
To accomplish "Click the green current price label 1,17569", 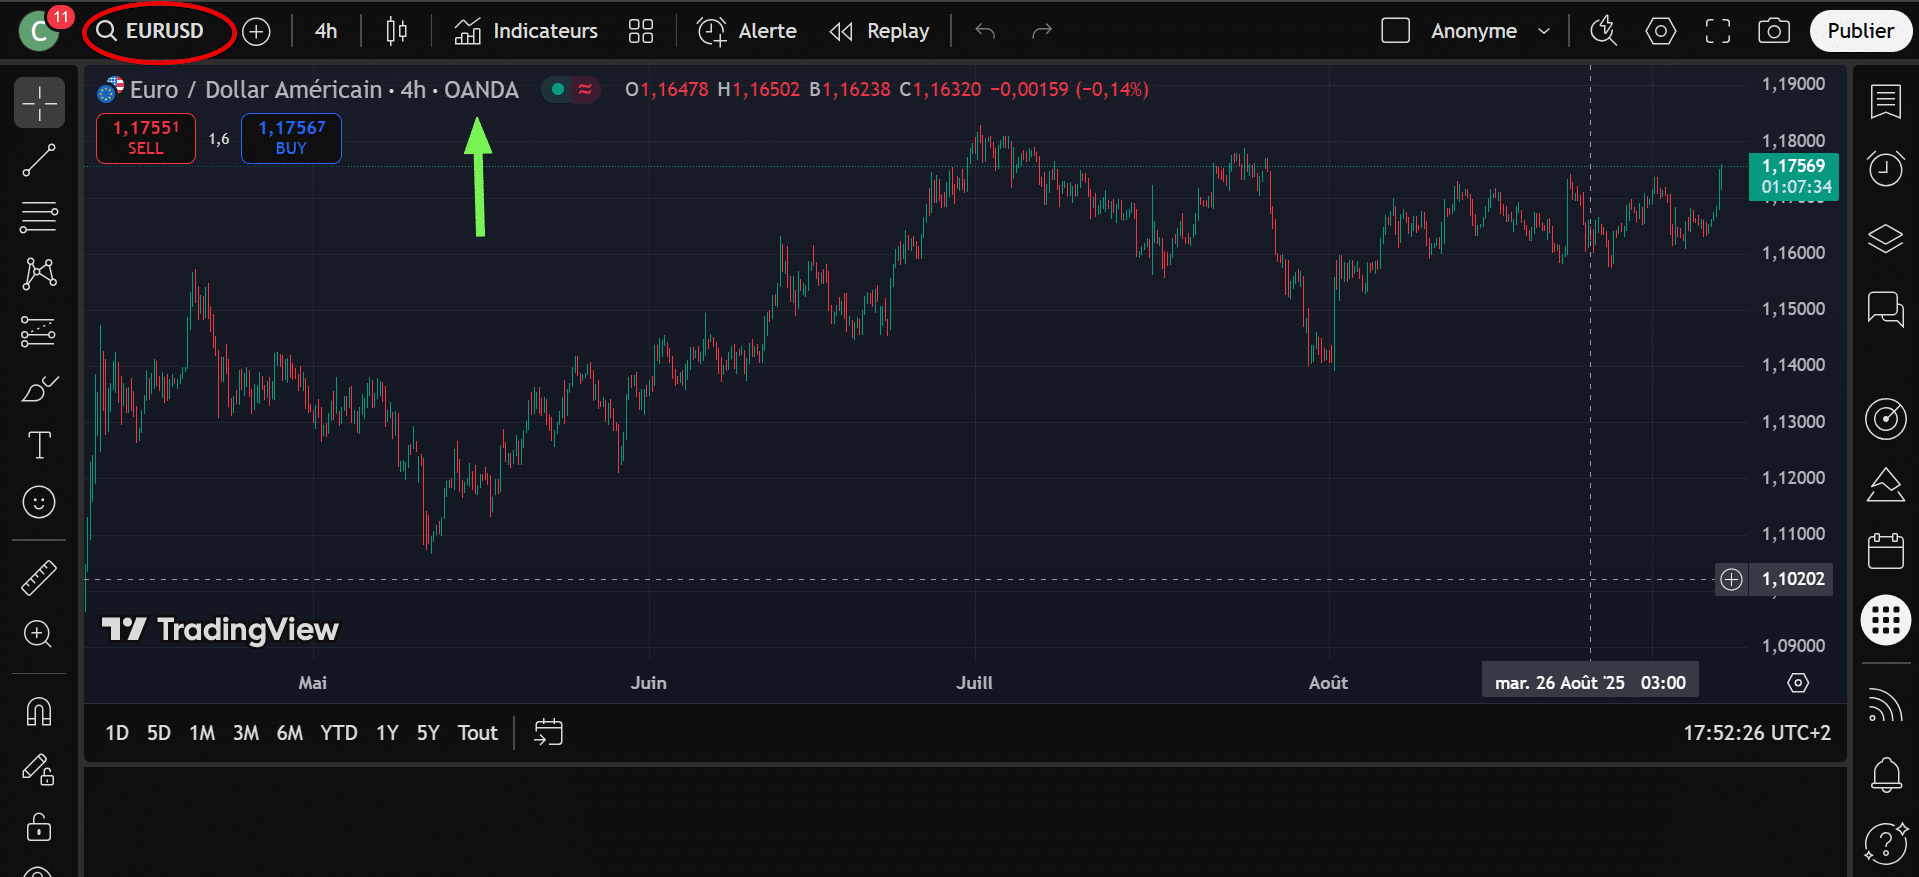I will [x=1793, y=176].
